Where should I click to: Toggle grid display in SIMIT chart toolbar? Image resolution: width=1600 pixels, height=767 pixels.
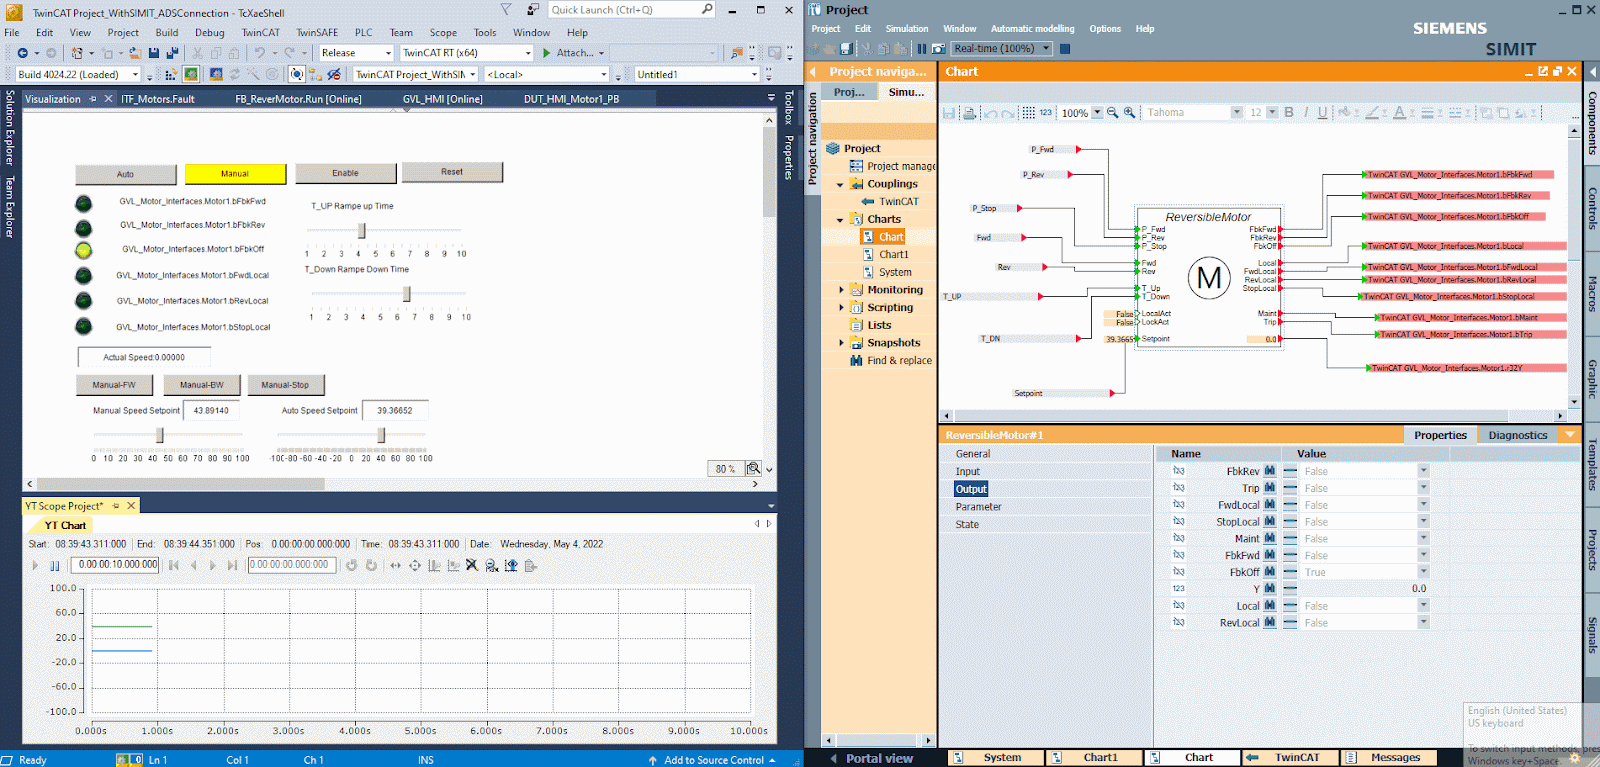(1028, 113)
